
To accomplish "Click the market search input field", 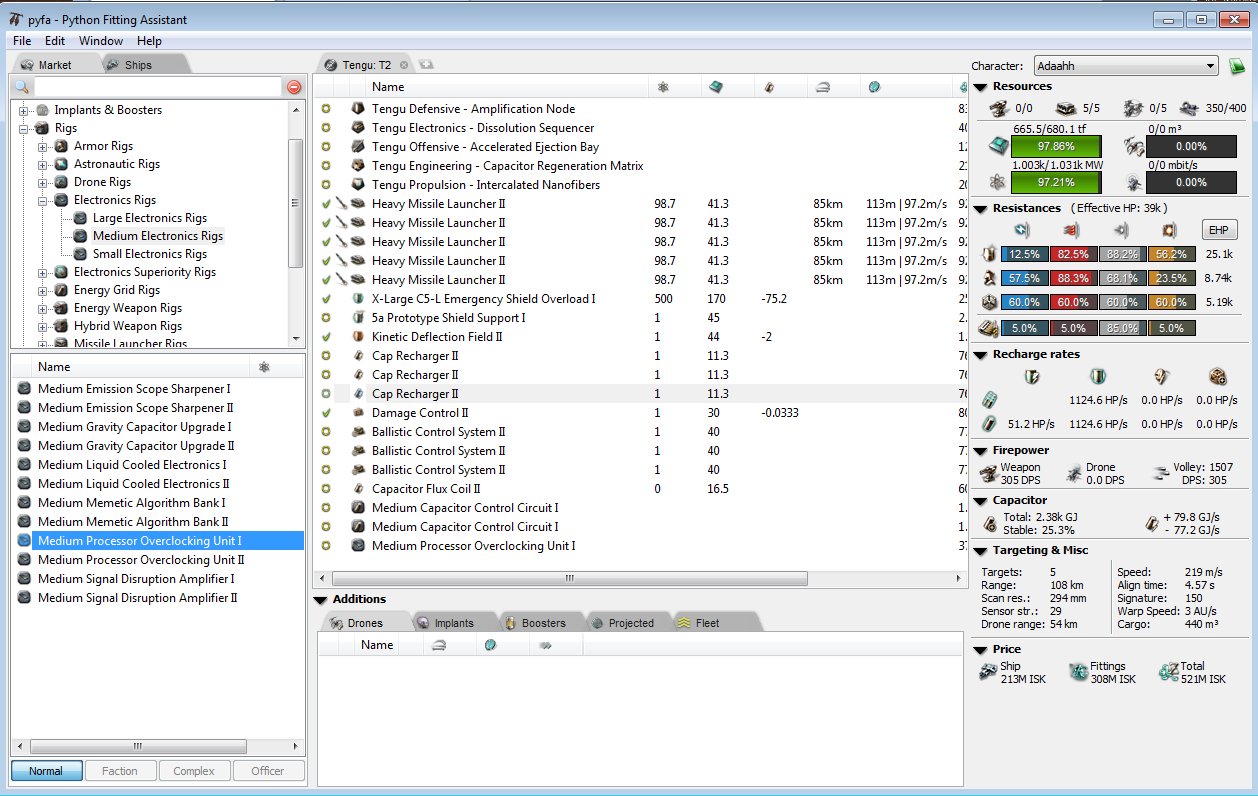I will (x=158, y=87).
